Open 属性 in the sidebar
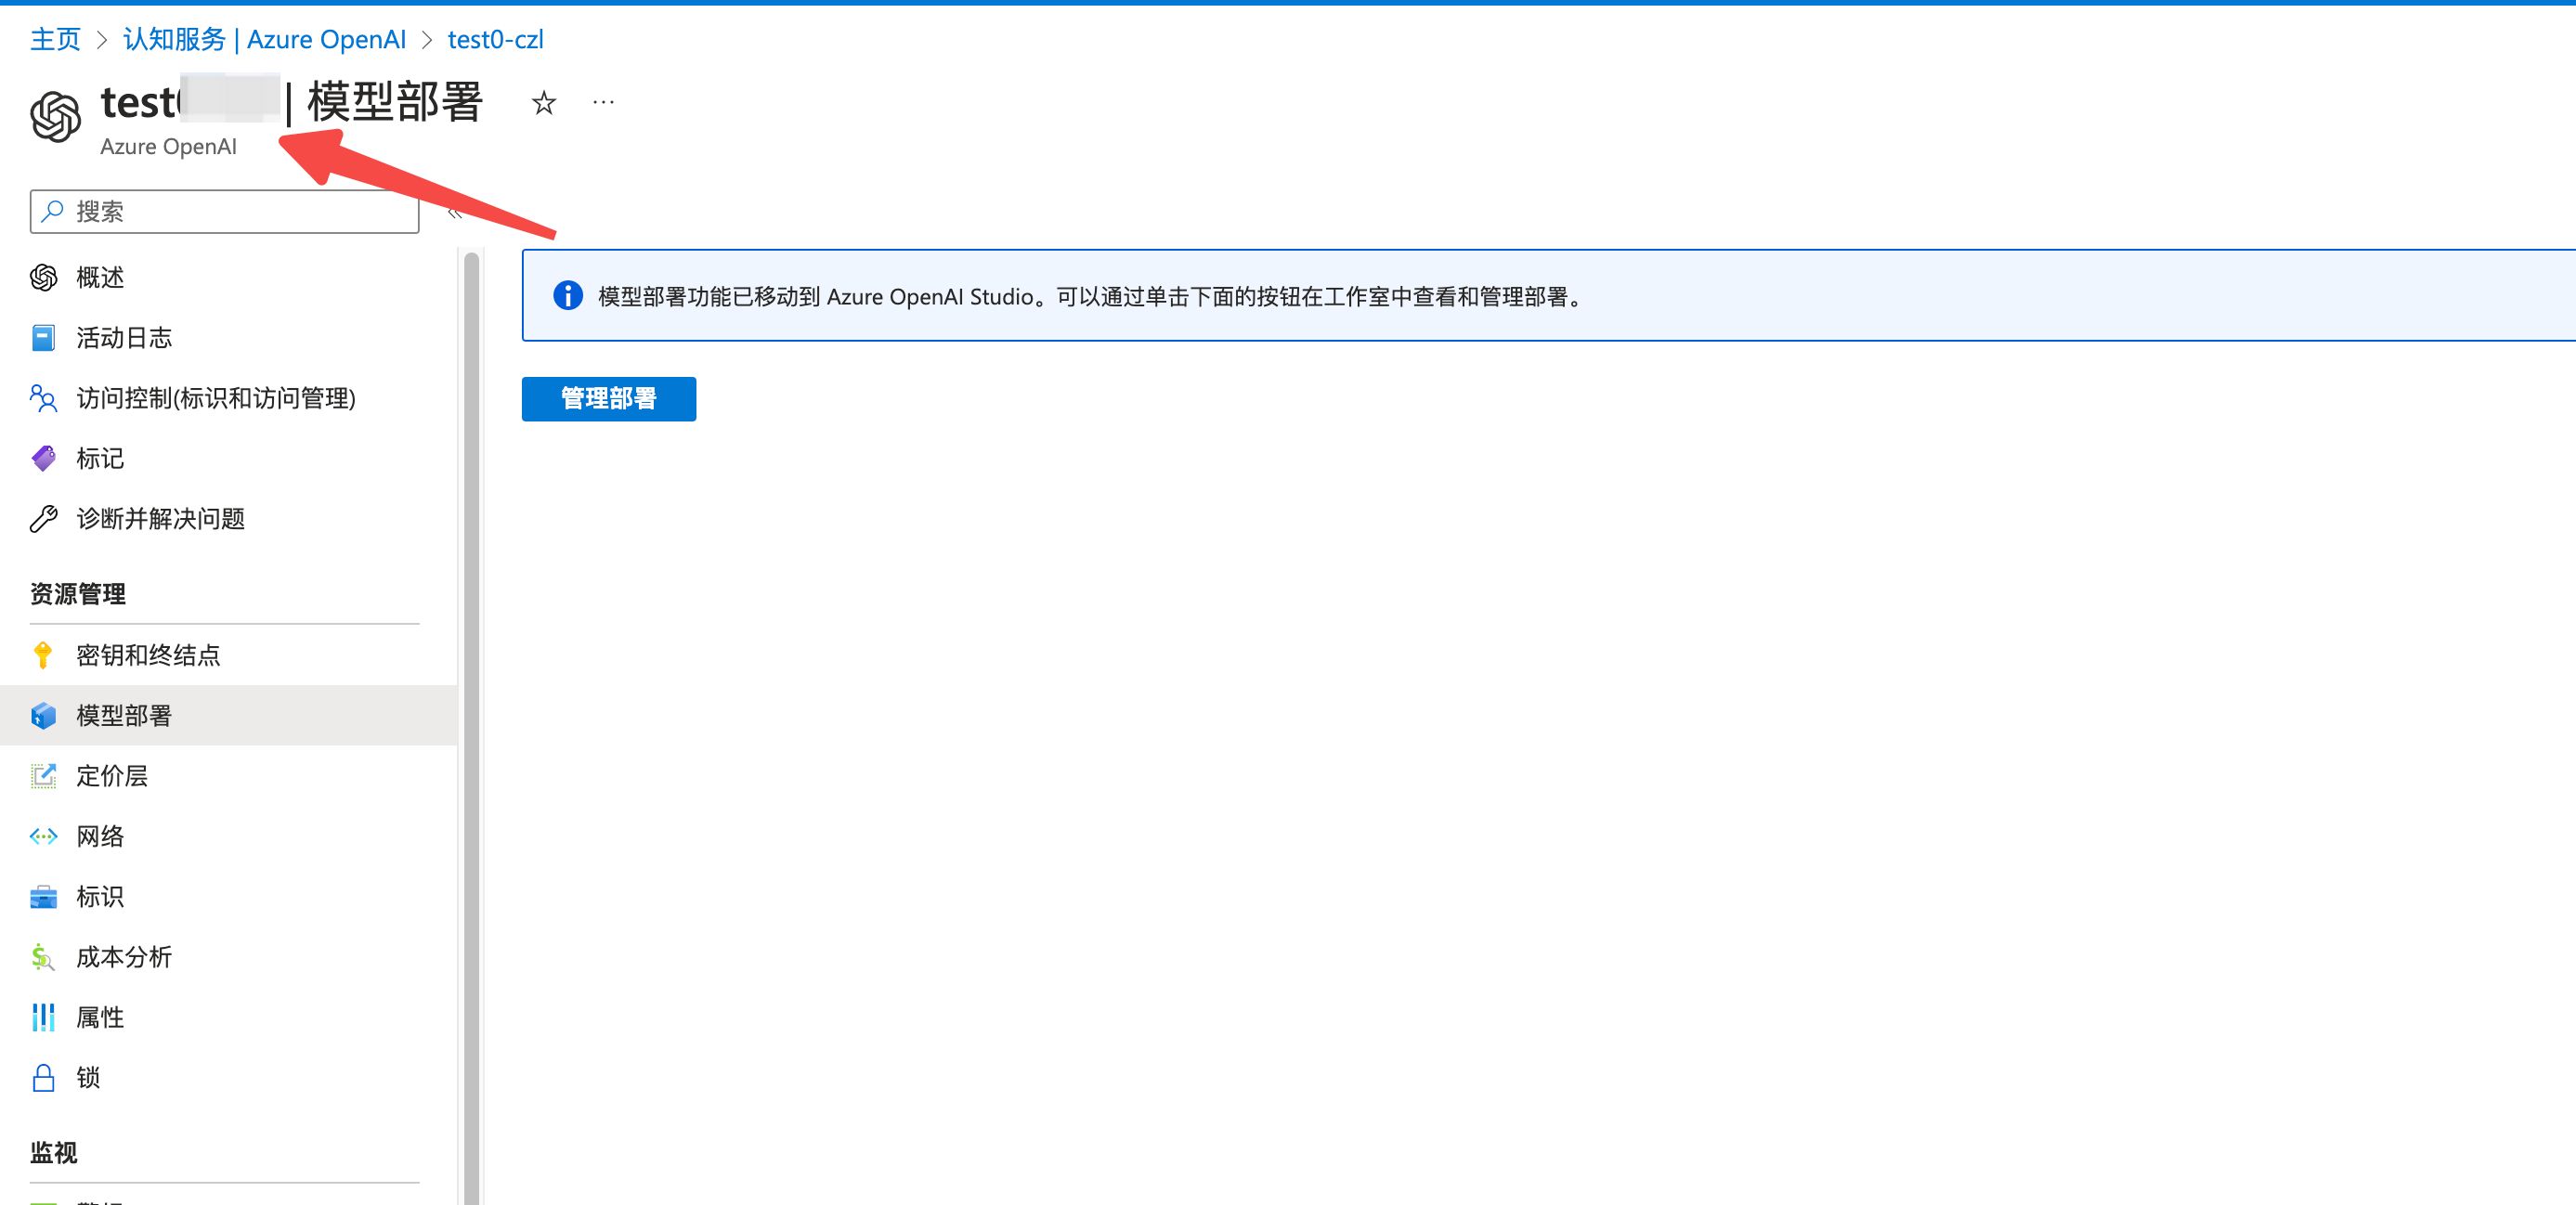Image resolution: width=2576 pixels, height=1205 pixels. pyautogui.click(x=228, y=1017)
